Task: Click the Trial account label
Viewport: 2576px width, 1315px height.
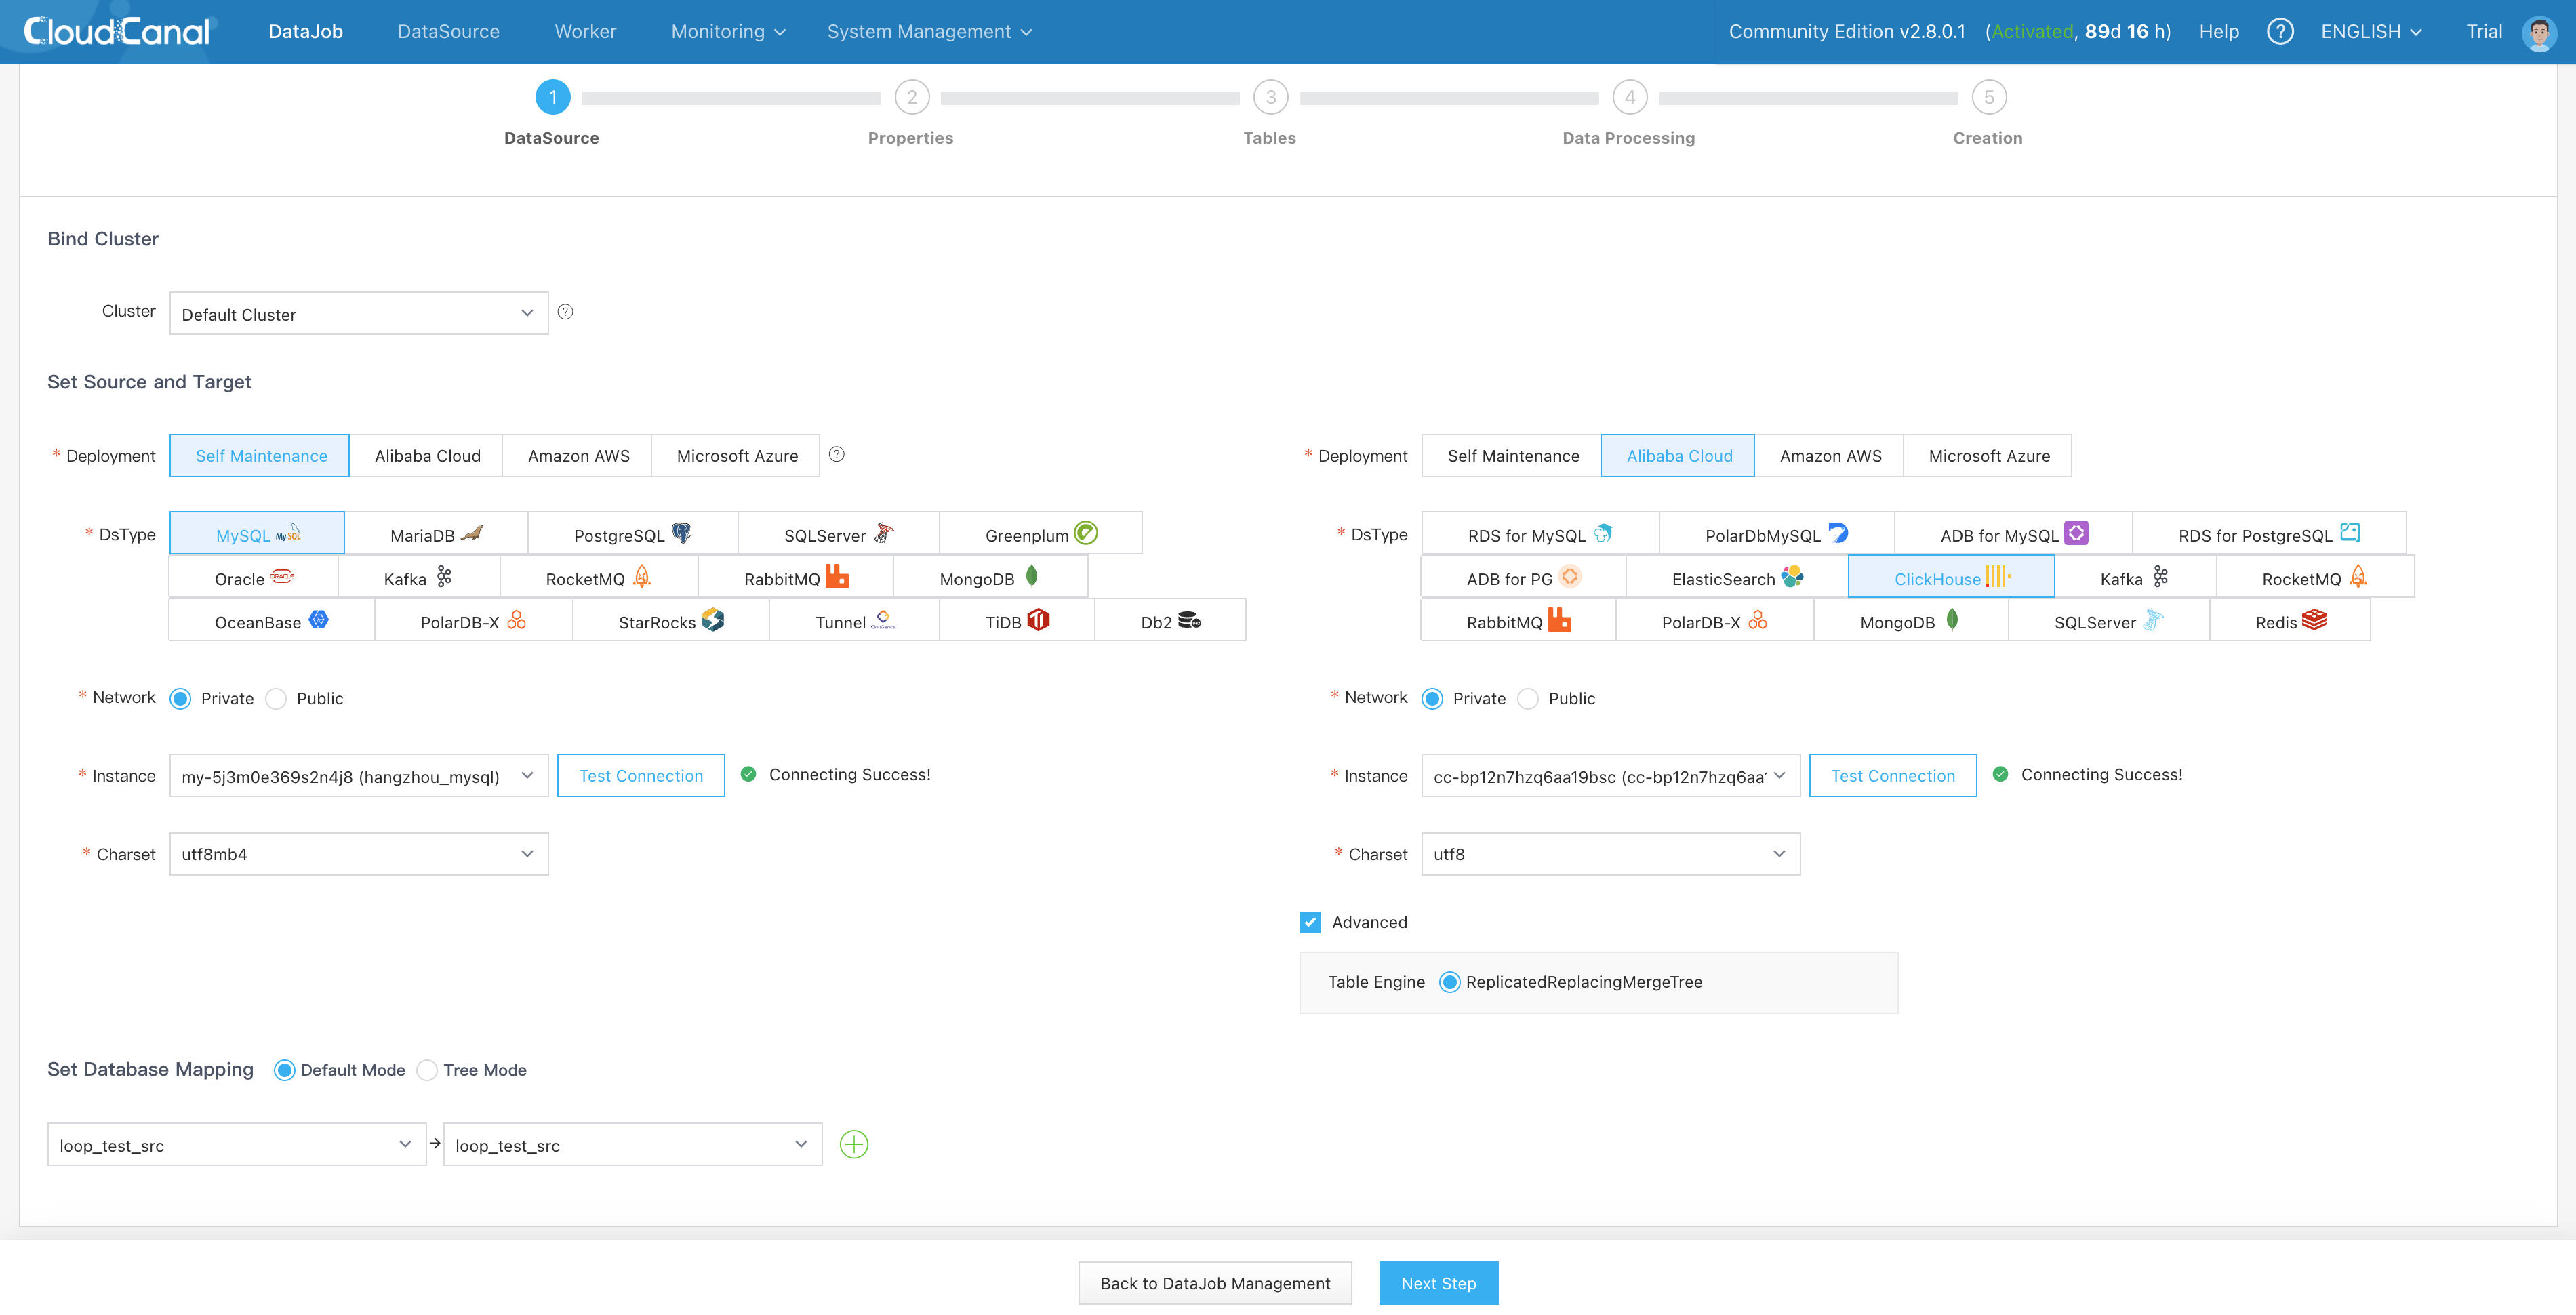Action: pos(2484,32)
